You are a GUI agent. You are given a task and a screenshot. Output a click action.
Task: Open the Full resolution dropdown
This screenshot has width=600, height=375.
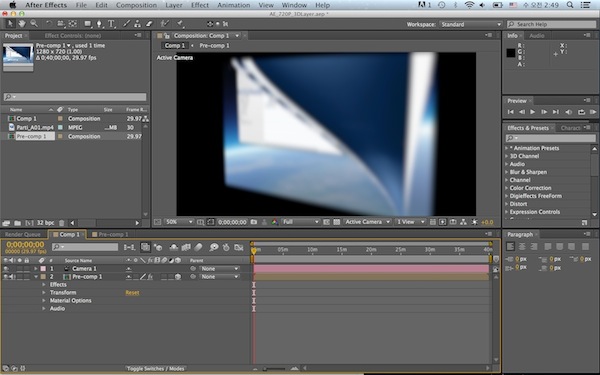coord(300,222)
